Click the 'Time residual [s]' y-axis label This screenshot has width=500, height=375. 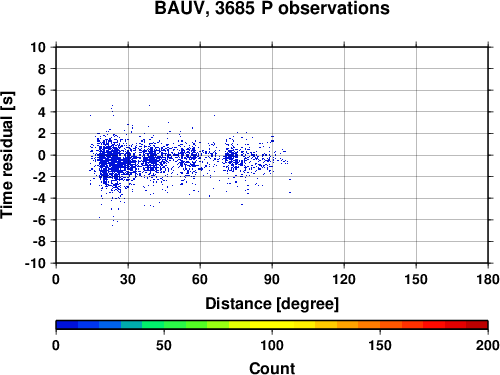[x=7, y=155]
